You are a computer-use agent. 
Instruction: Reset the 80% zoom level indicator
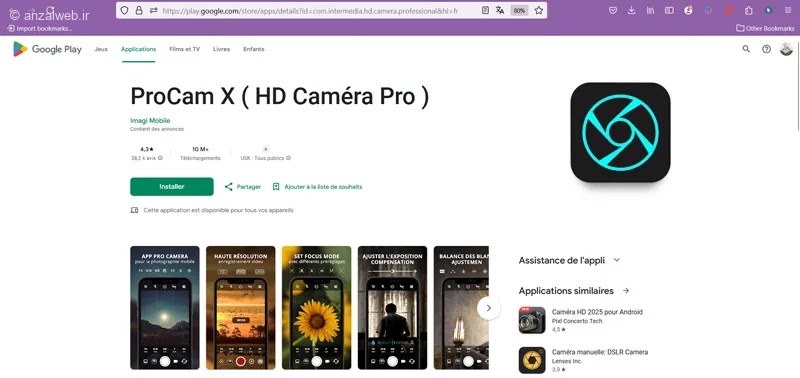coord(519,10)
